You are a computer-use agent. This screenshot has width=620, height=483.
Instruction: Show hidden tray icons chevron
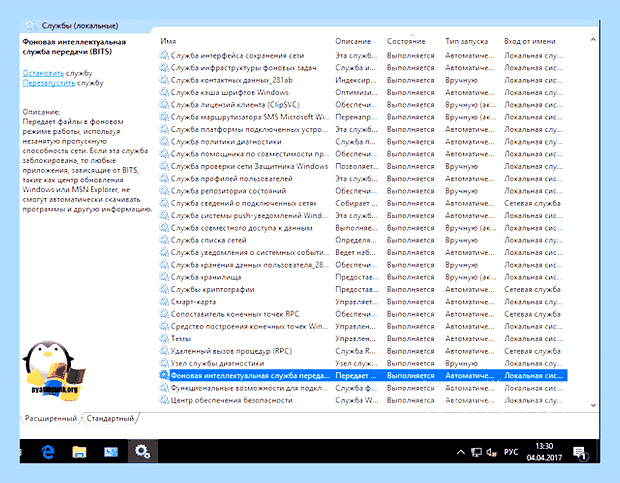tap(461, 452)
